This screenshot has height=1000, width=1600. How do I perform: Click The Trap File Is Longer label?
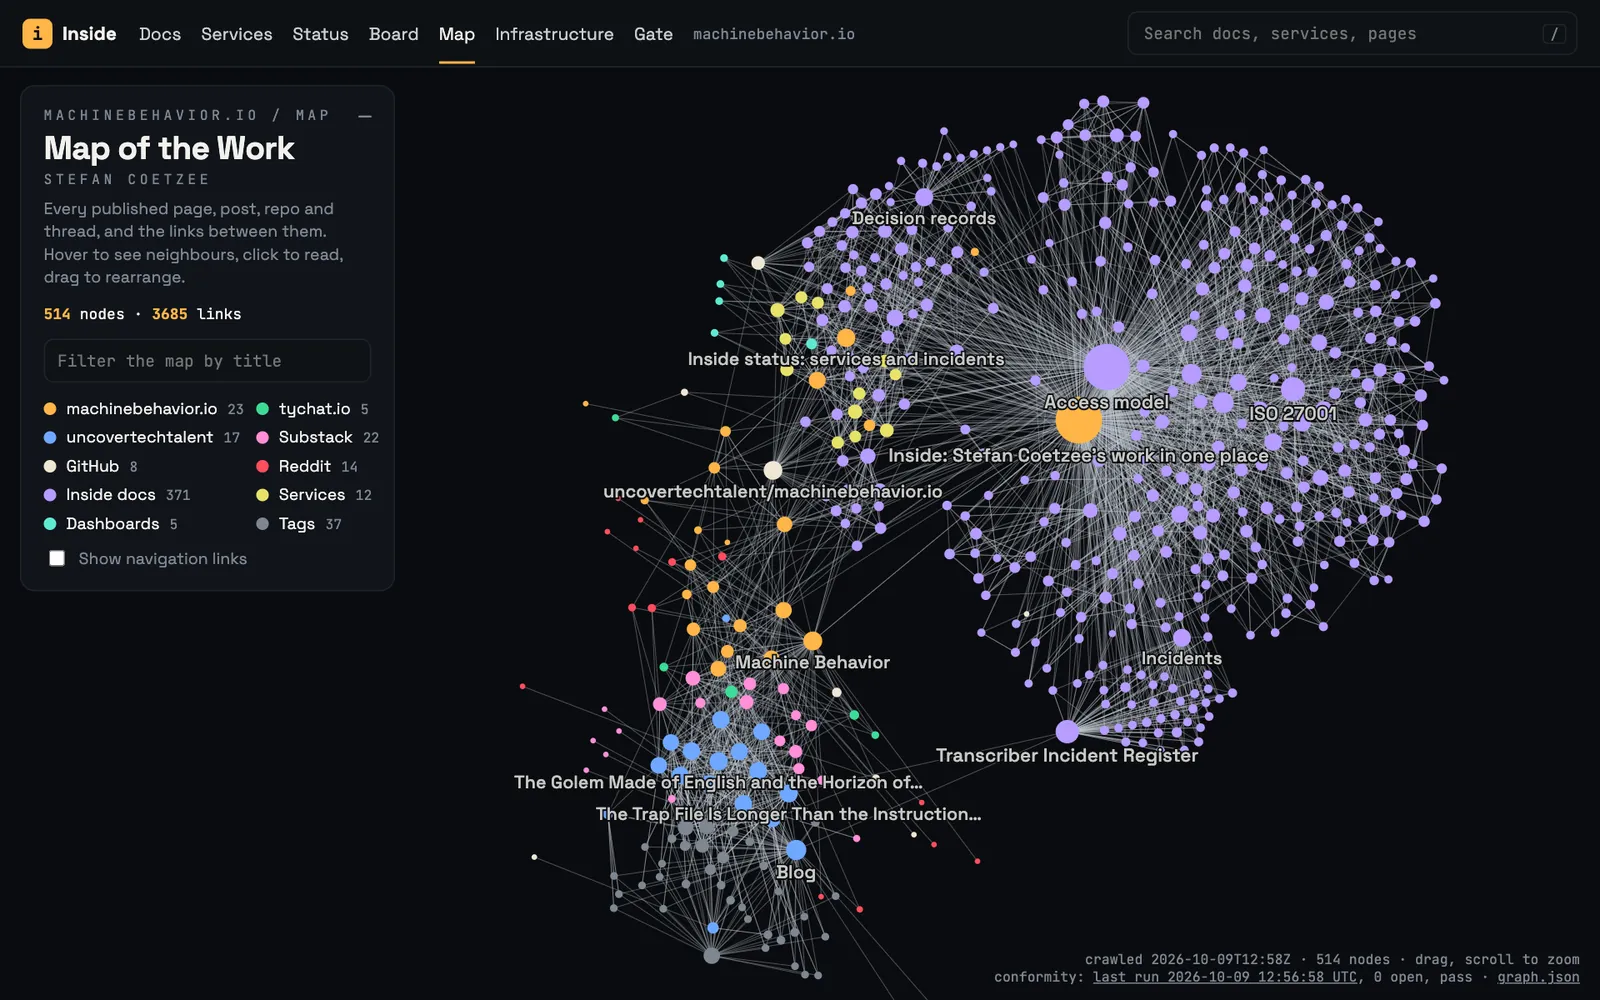788,814
